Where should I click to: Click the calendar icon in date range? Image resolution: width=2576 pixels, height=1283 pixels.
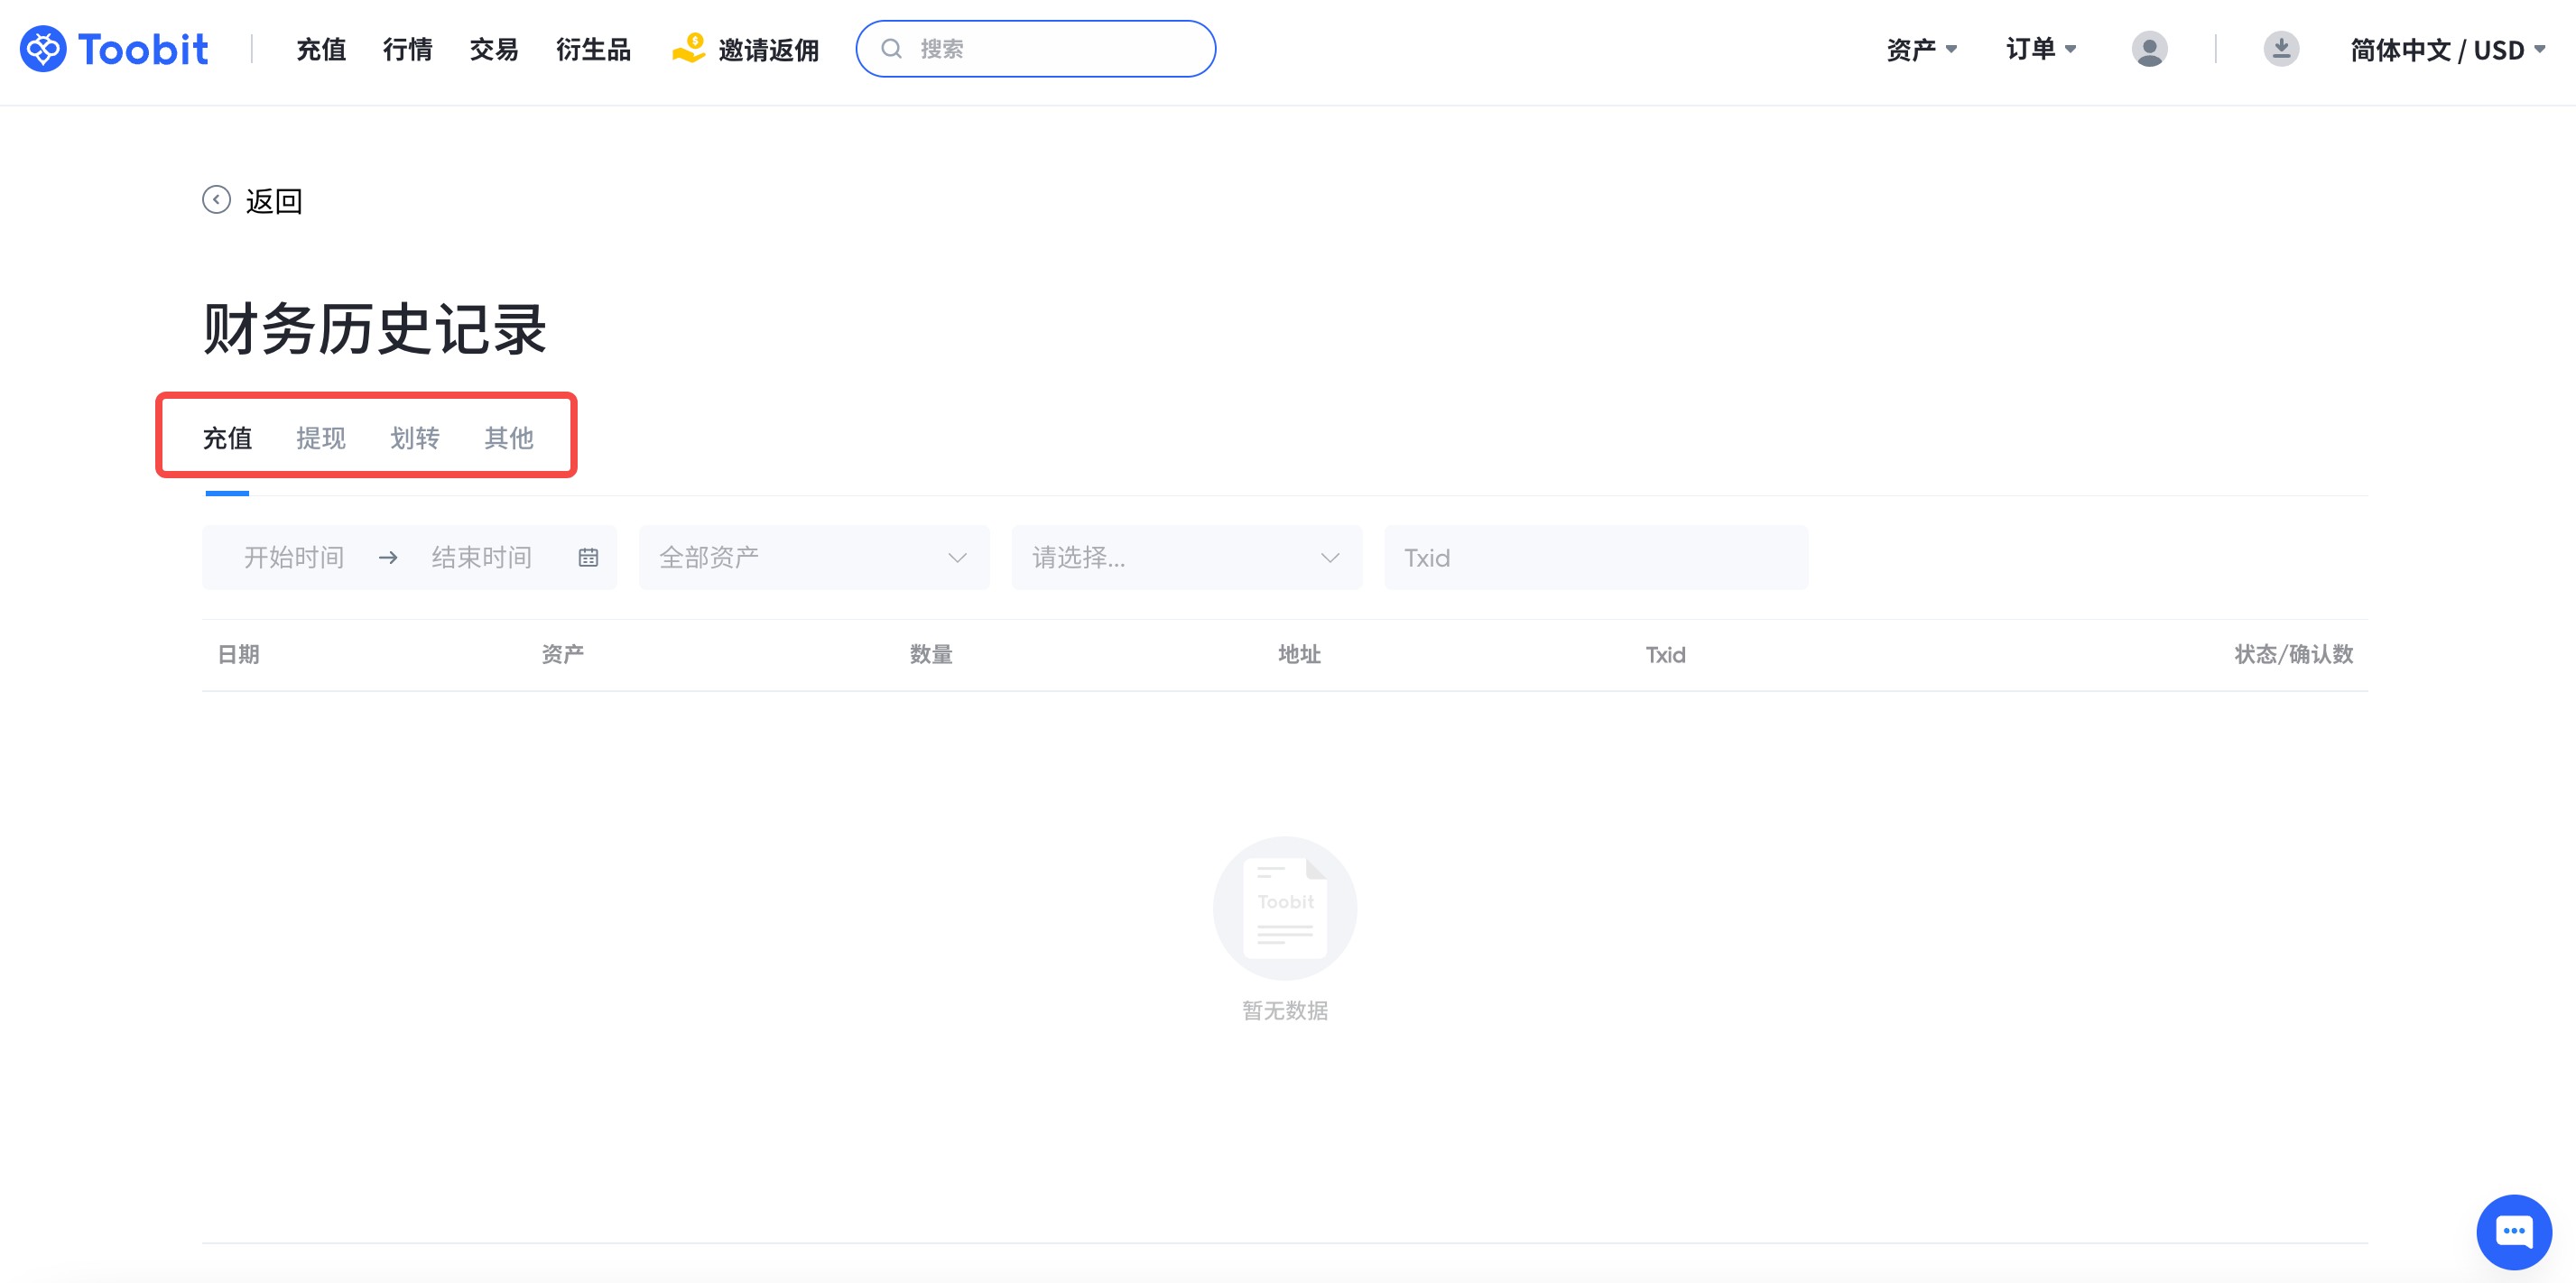(588, 558)
